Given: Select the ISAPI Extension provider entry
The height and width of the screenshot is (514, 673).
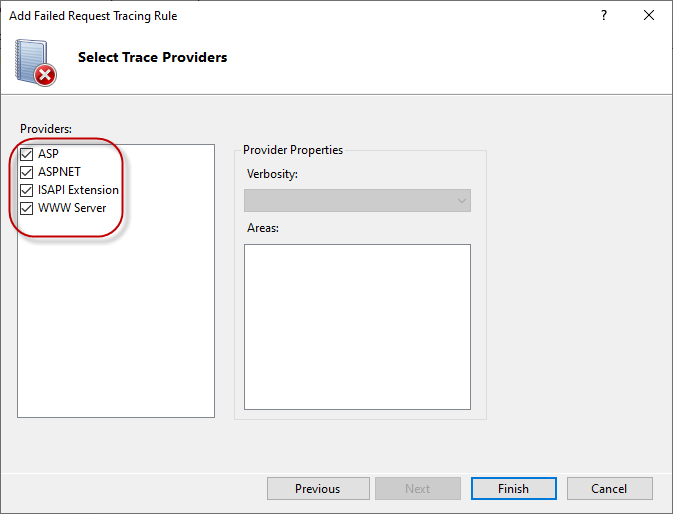Looking at the screenshot, I should [78, 190].
